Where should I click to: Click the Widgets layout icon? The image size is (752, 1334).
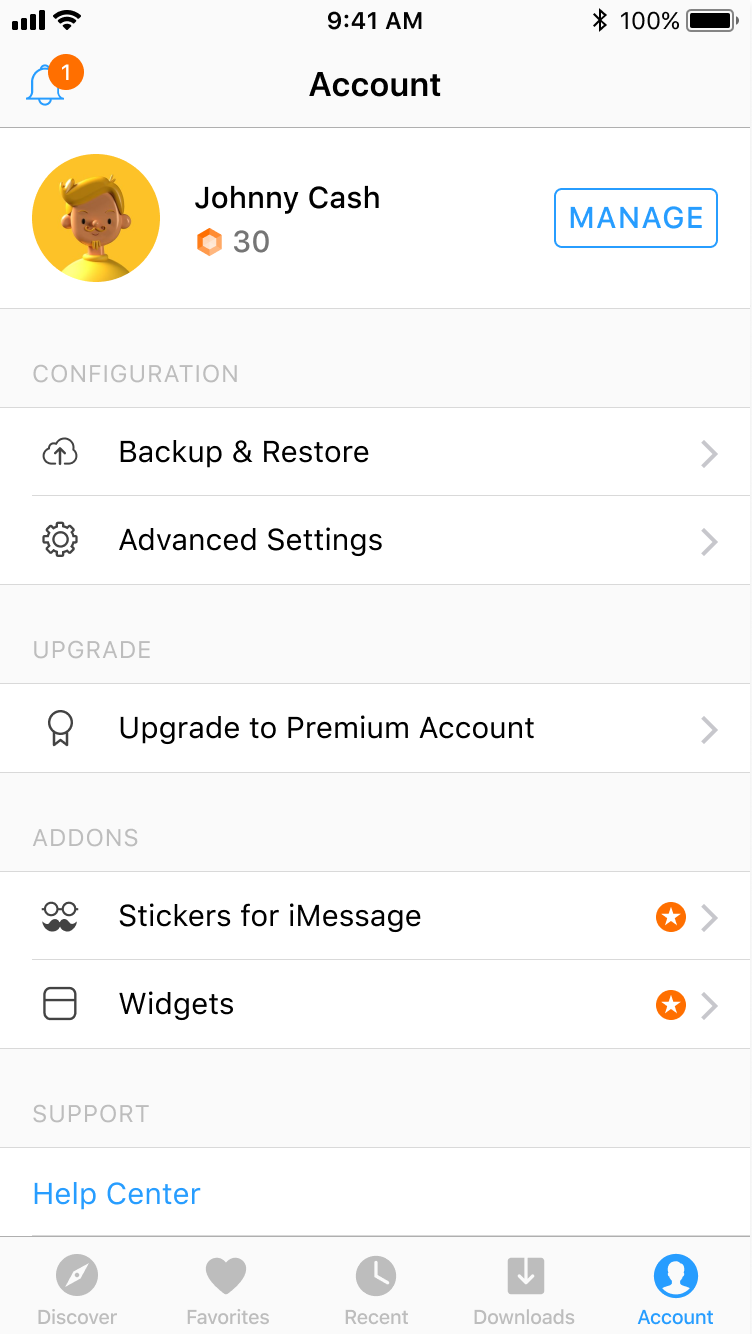pyautogui.click(x=60, y=1004)
